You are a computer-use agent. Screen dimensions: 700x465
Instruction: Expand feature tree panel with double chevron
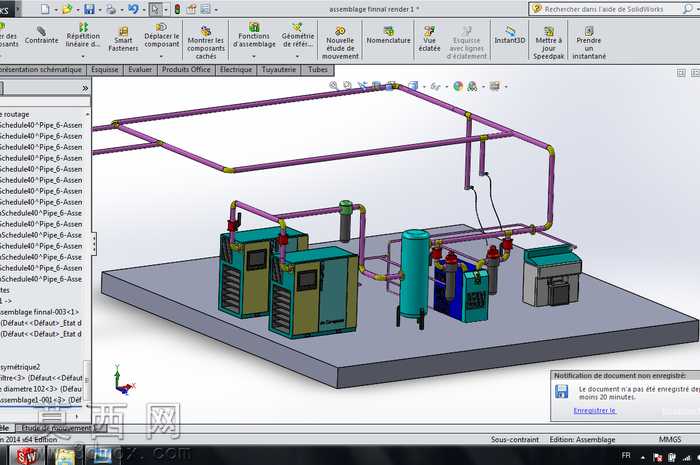click(x=85, y=88)
